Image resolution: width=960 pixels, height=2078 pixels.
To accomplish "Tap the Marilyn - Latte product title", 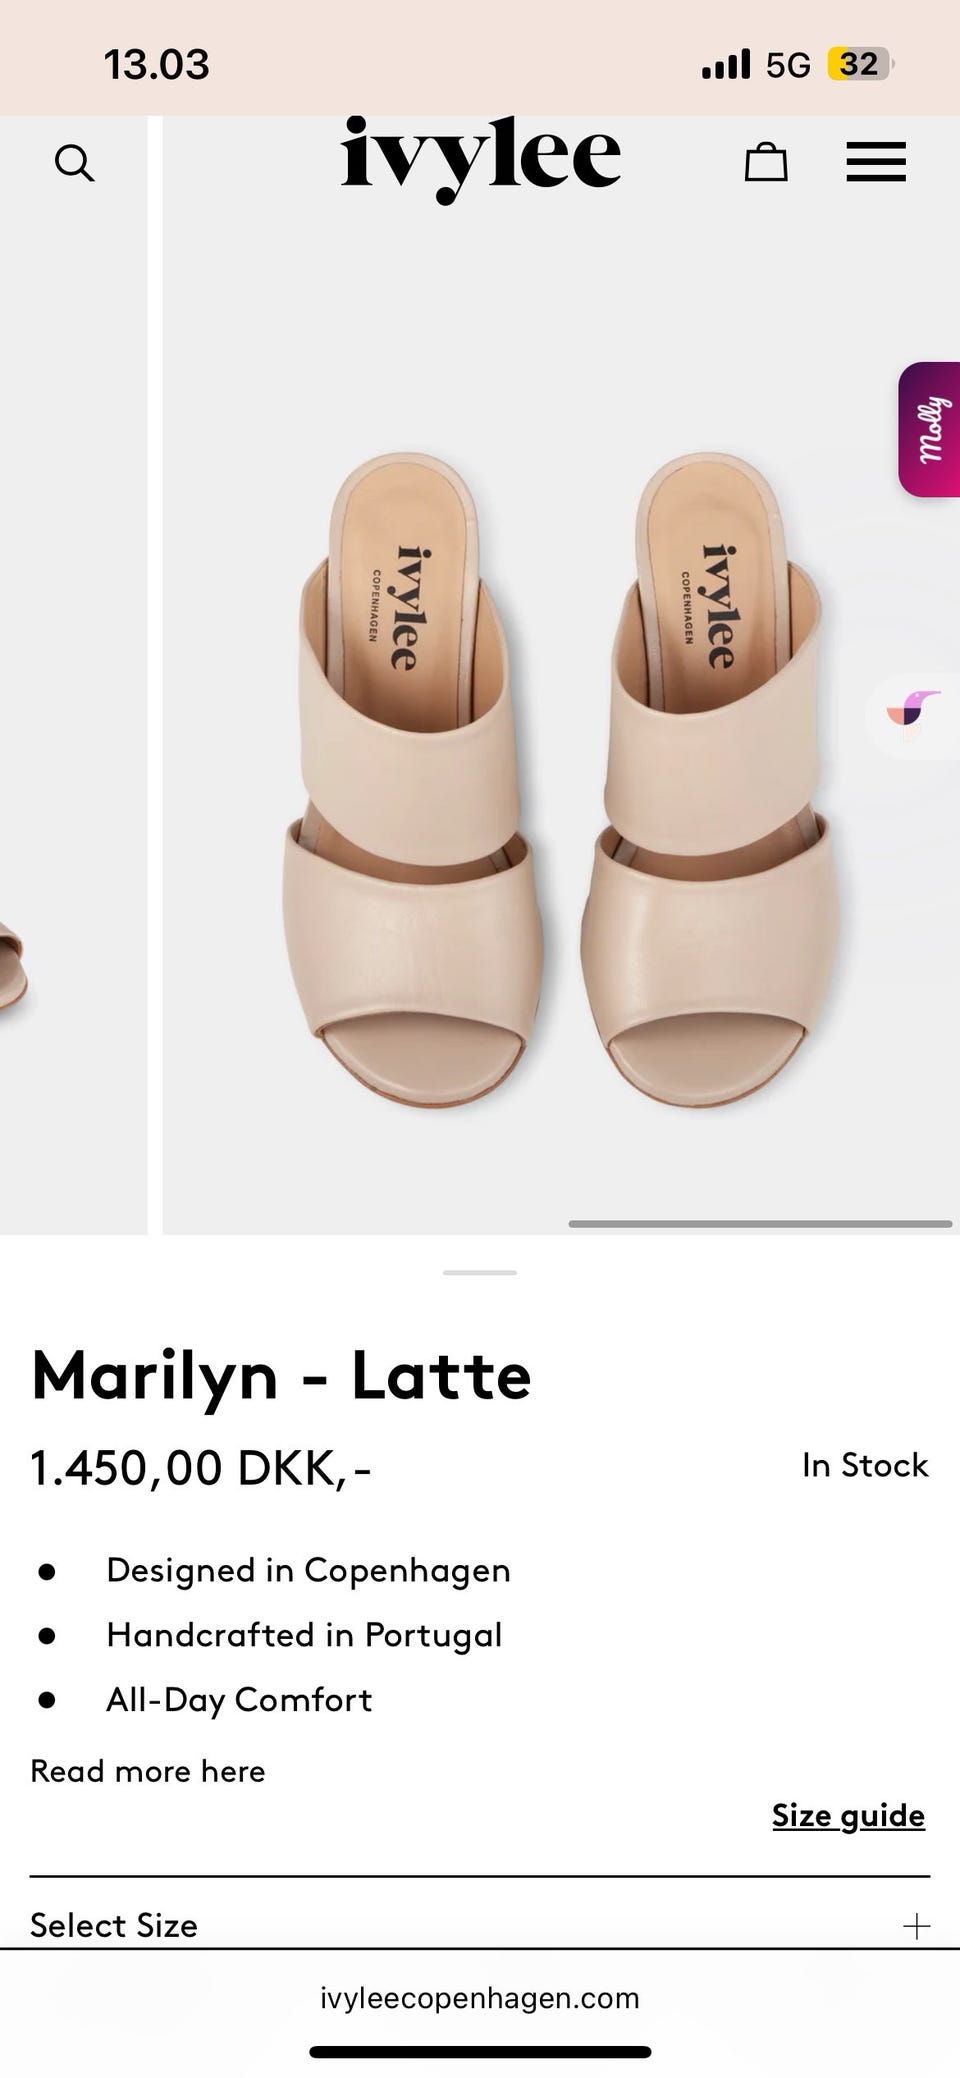I will (x=281, y=1376).
